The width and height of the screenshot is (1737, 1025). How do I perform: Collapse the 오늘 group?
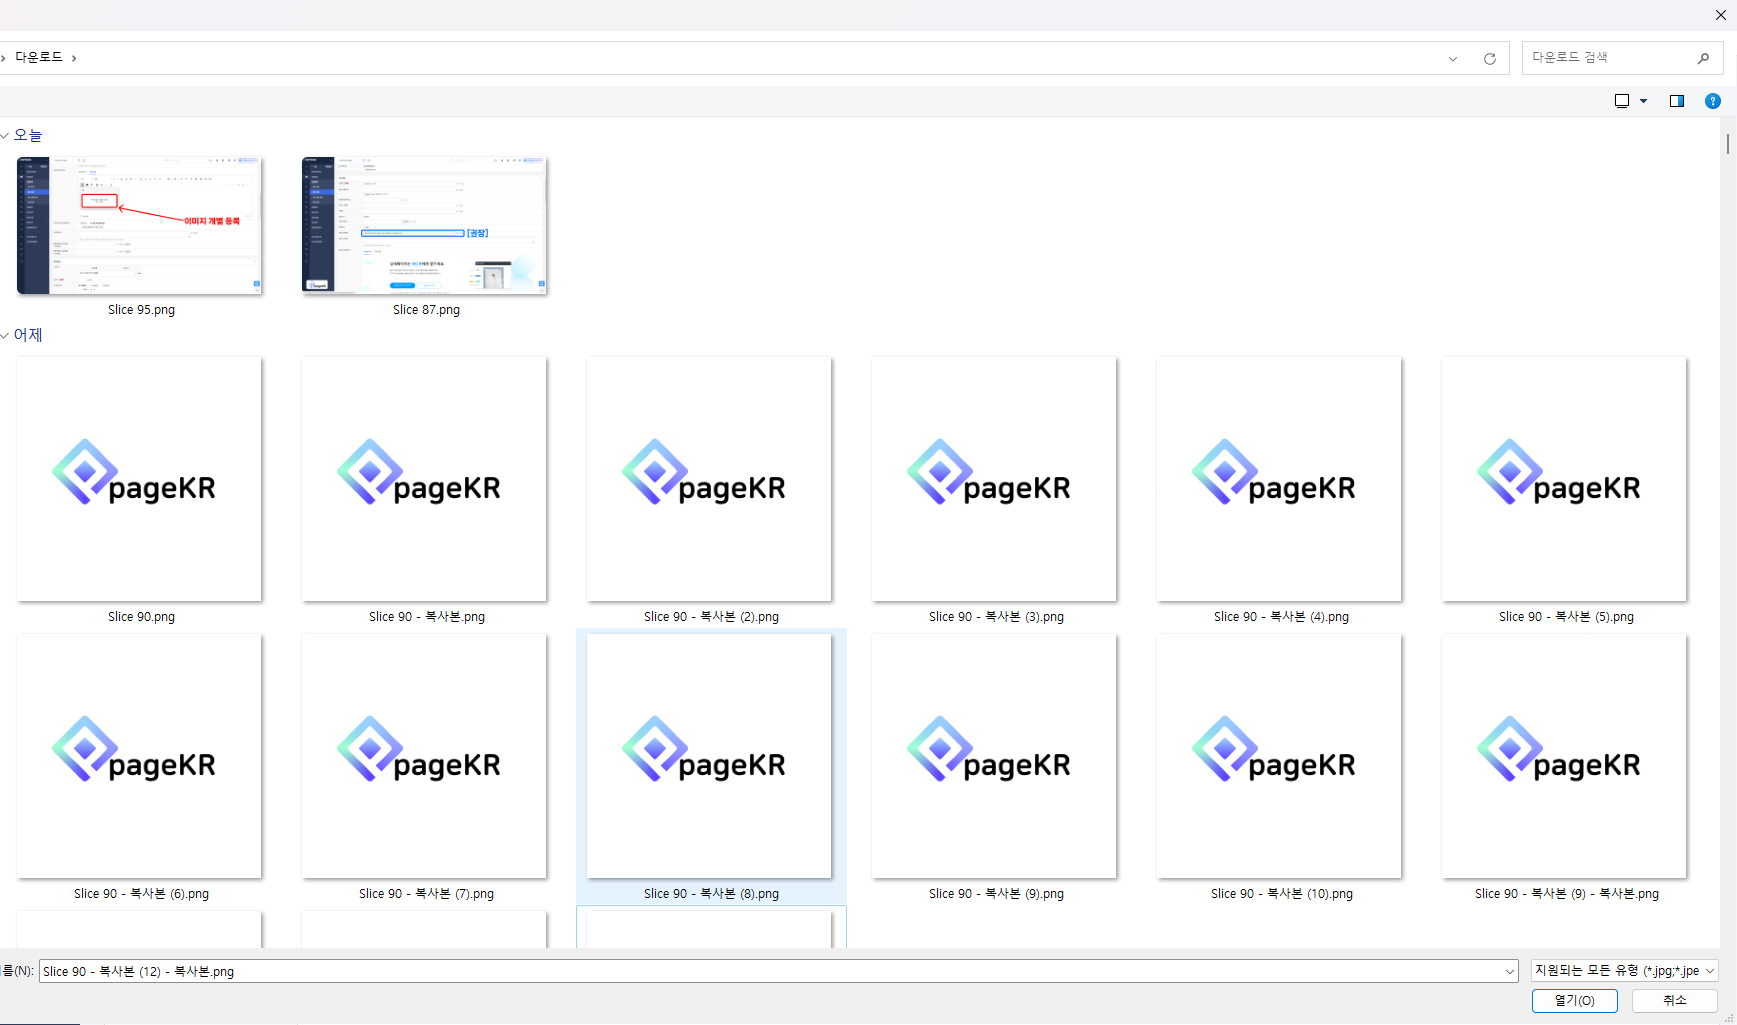[5, 135]
